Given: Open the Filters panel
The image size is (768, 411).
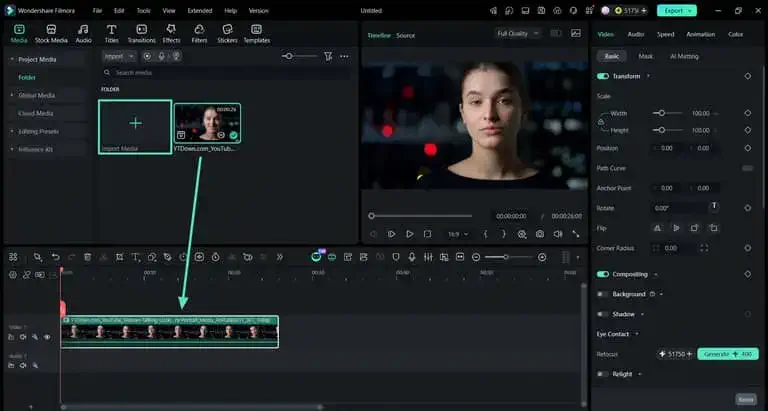Looking at the screenshot, I should [199, 34].
